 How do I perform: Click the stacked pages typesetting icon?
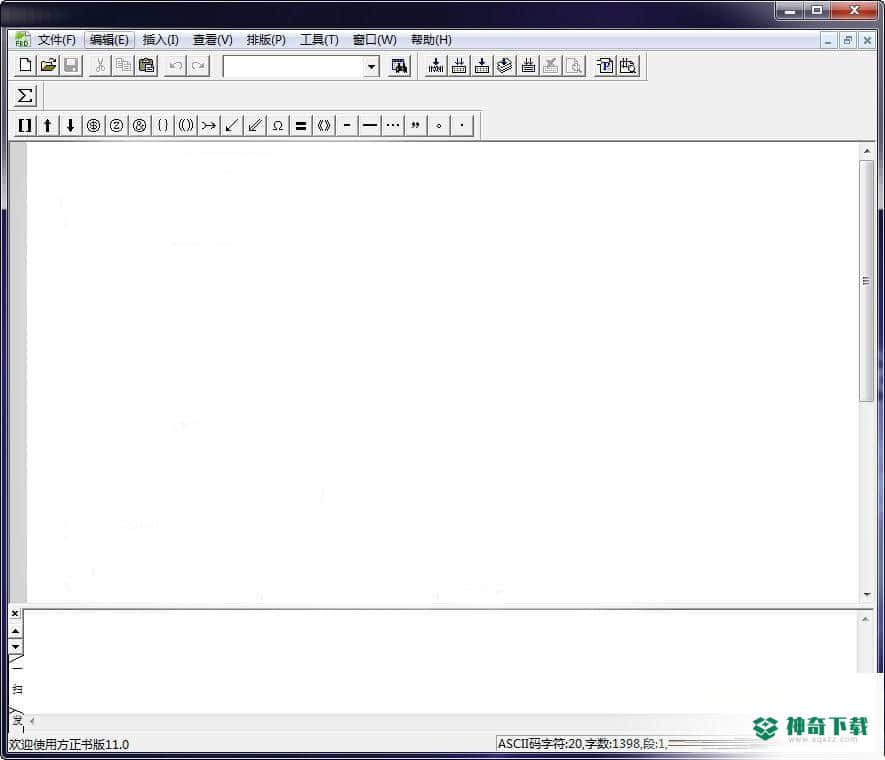tap(505, 66)
